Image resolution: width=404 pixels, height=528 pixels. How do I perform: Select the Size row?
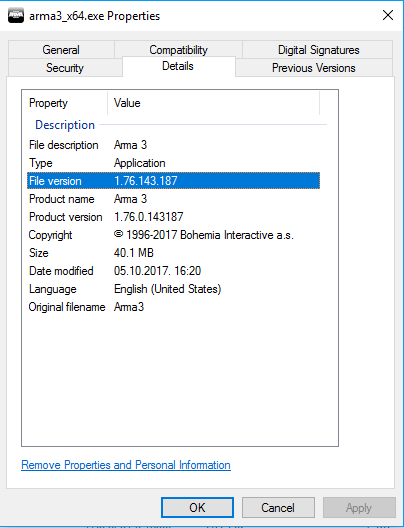click(x=173, y=253)
